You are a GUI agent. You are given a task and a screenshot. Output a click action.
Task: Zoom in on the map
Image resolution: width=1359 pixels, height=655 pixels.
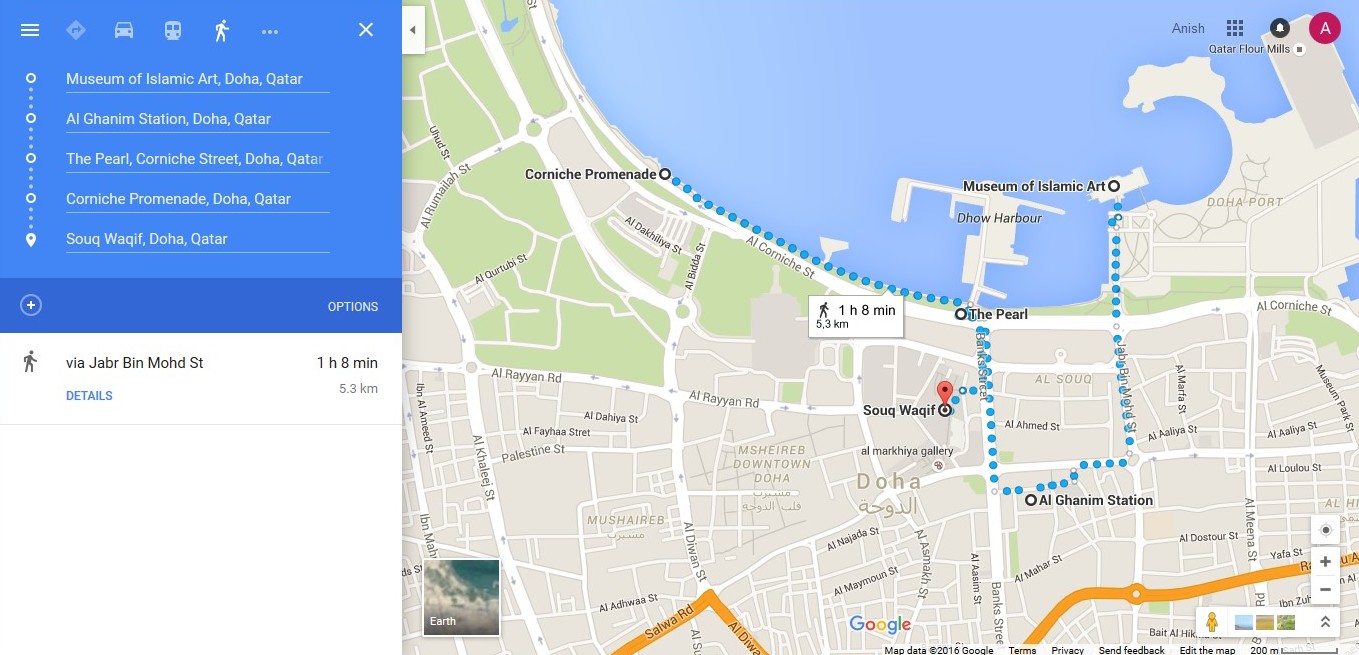[1325, 562]
